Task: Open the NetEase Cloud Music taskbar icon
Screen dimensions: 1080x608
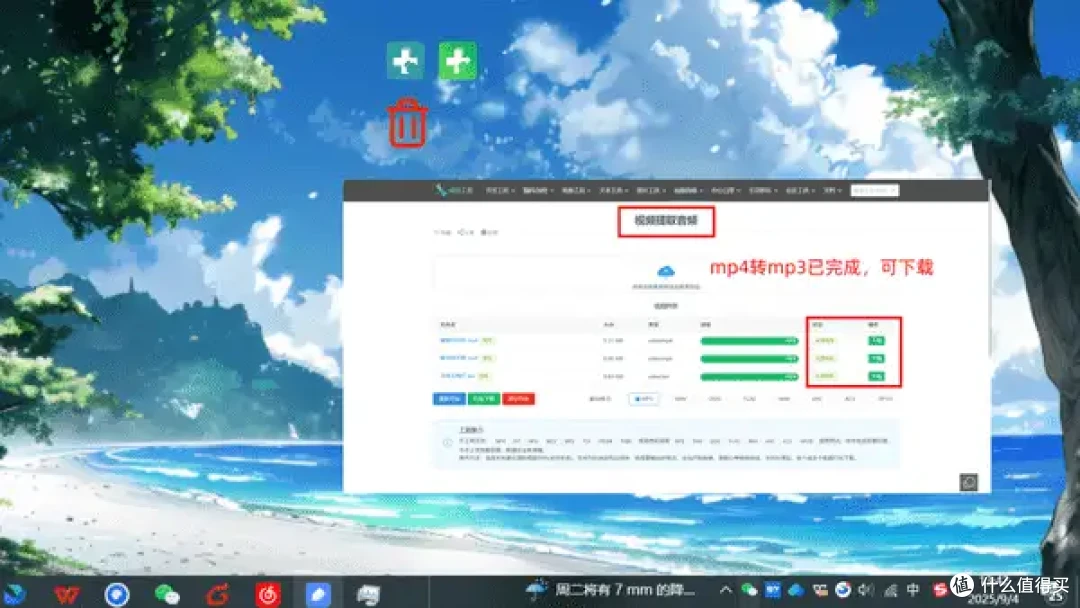Action: click(x=268, y=594)
